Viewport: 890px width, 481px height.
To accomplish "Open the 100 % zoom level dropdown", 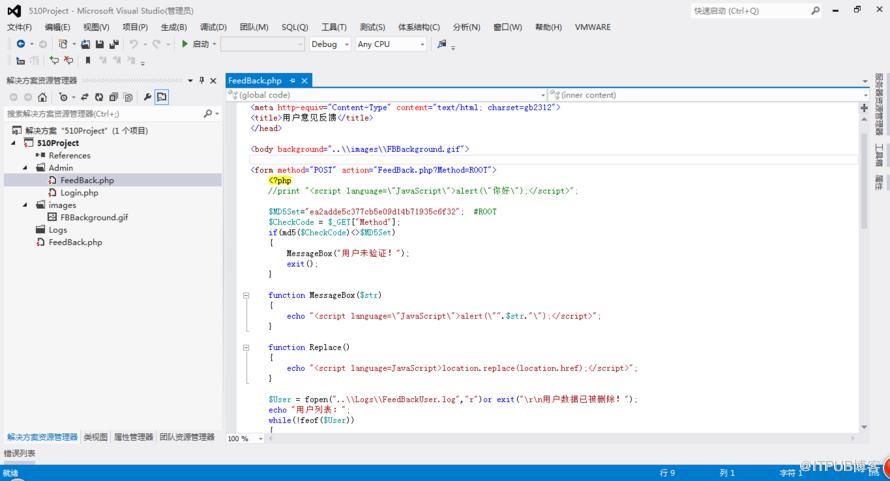I will (261, 438).
